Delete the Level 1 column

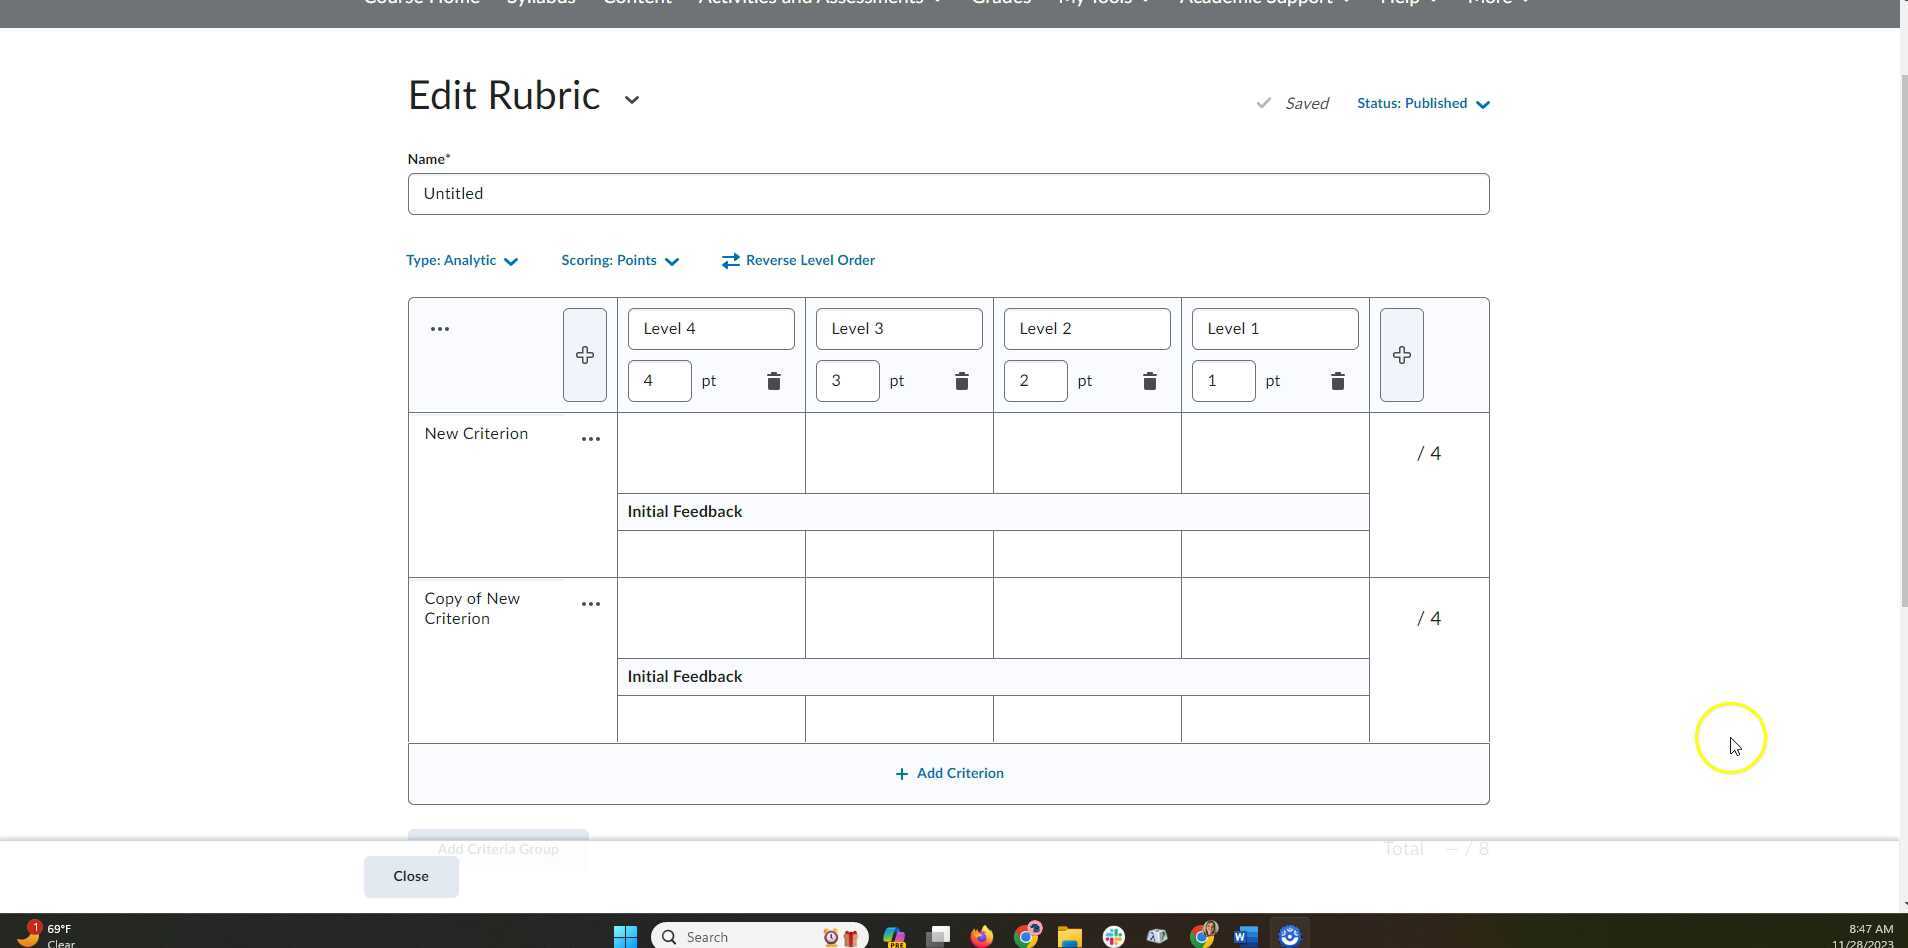click(1337, 381)
